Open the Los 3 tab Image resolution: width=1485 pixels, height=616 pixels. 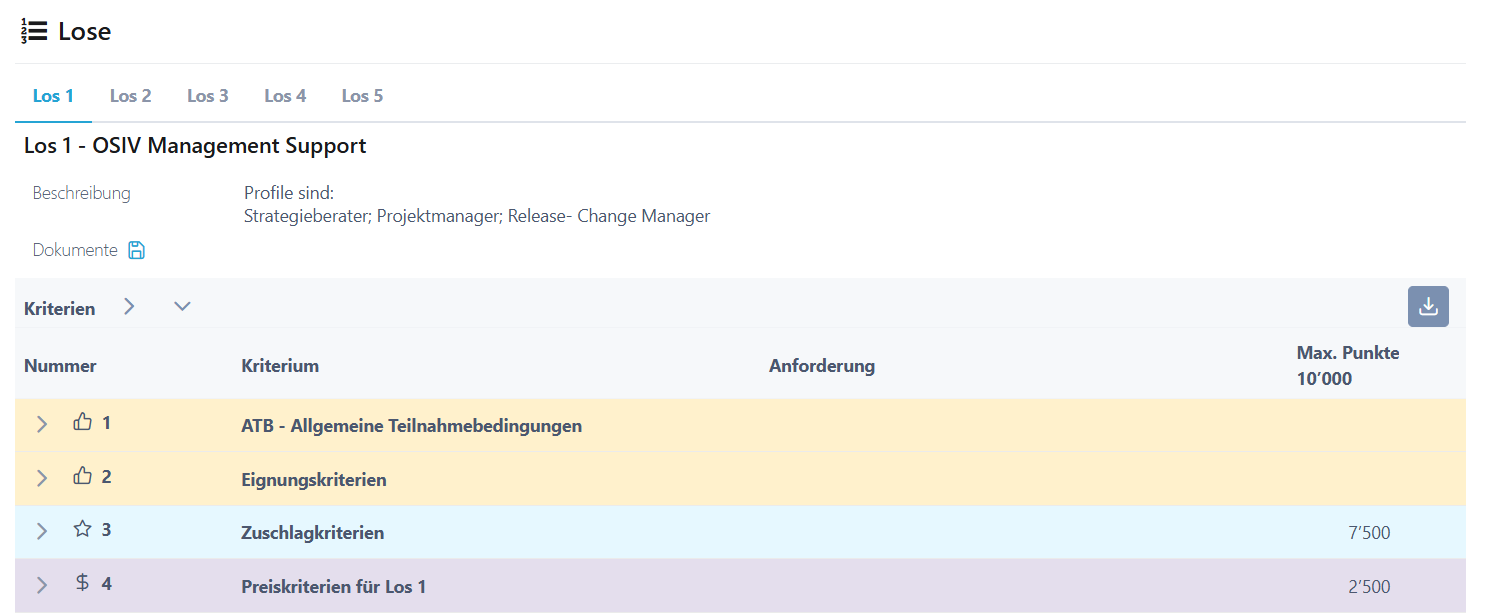[x=208, y=96]
